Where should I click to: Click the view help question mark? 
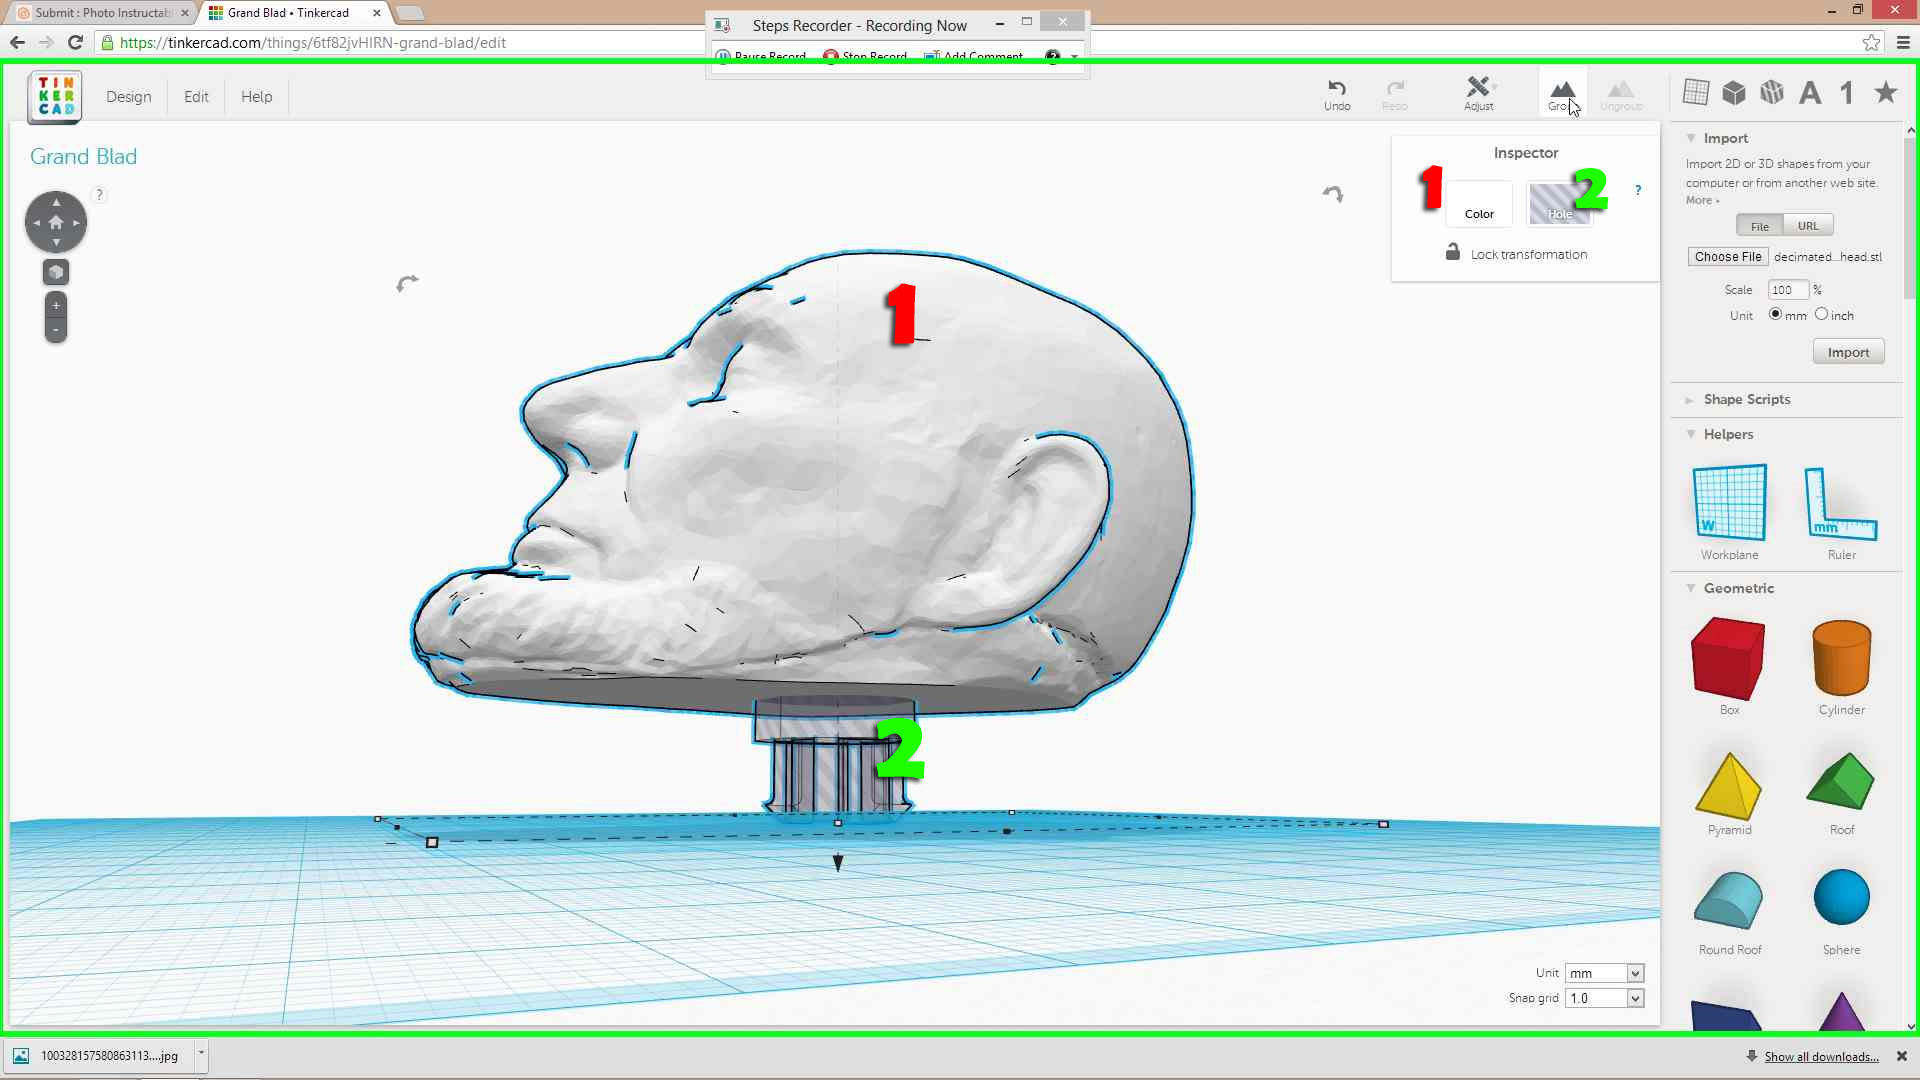(99, 195)
